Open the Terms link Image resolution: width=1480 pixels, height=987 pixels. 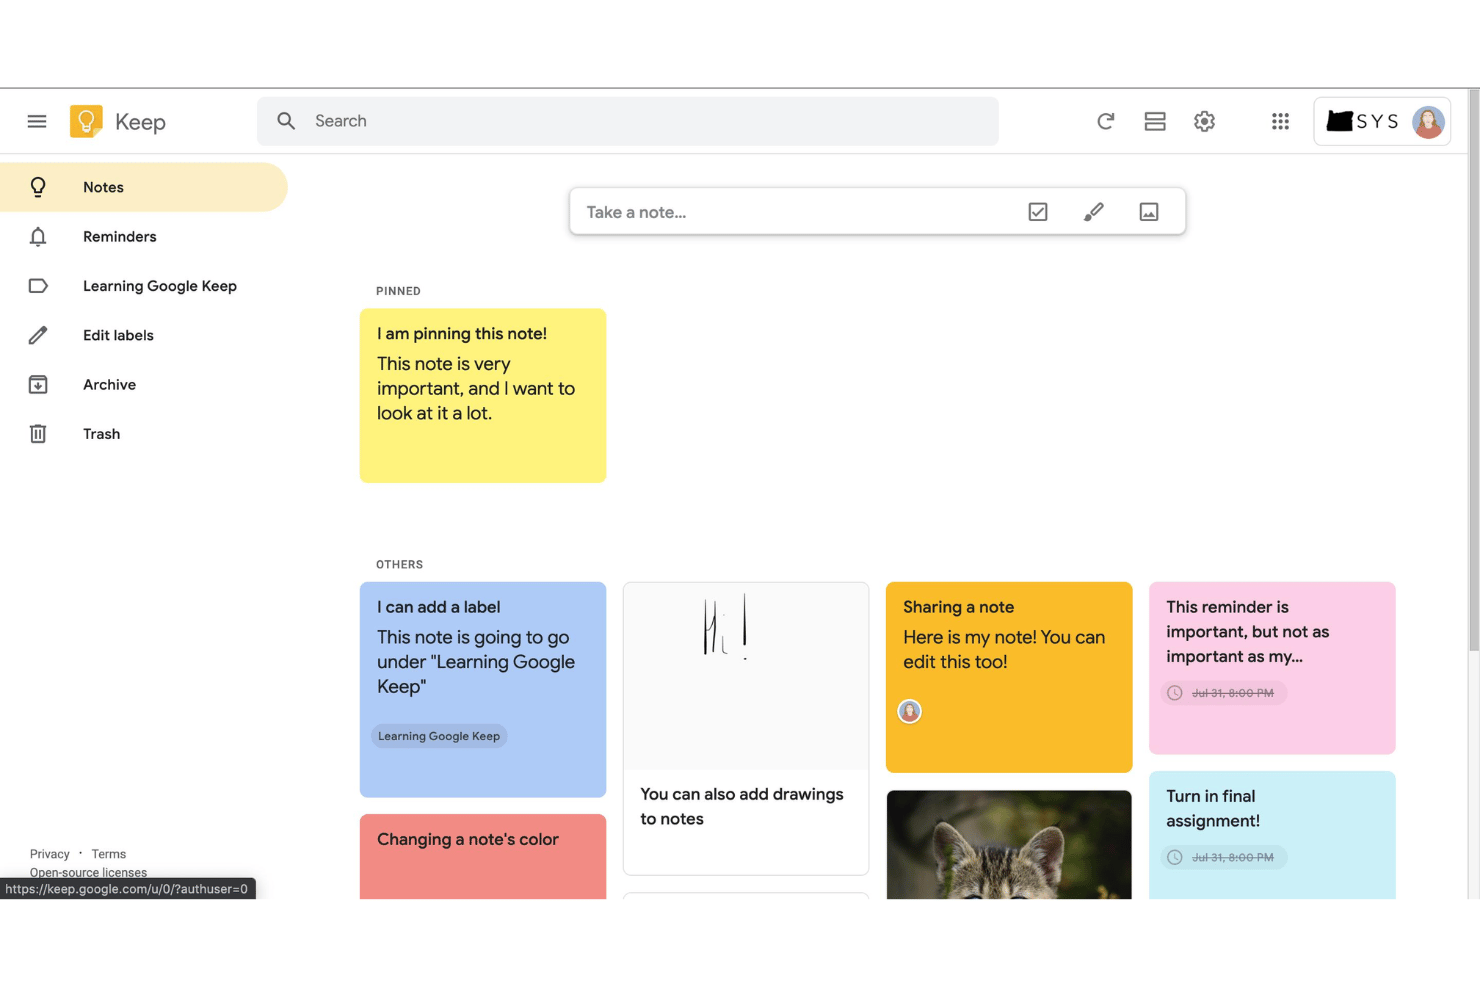click(x=109, y=854)
